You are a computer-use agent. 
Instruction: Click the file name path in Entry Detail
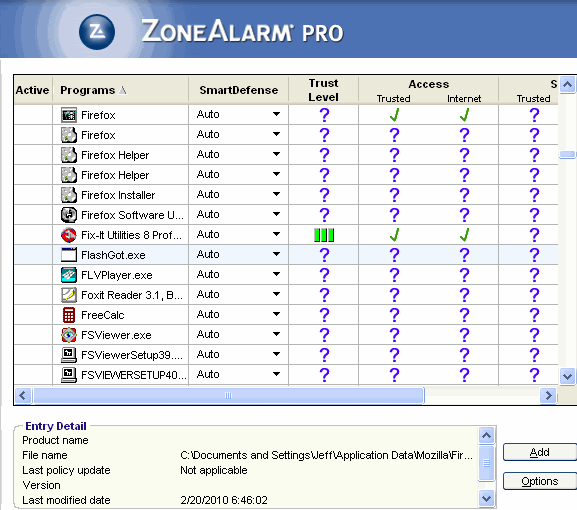click(x=326, y=456)
